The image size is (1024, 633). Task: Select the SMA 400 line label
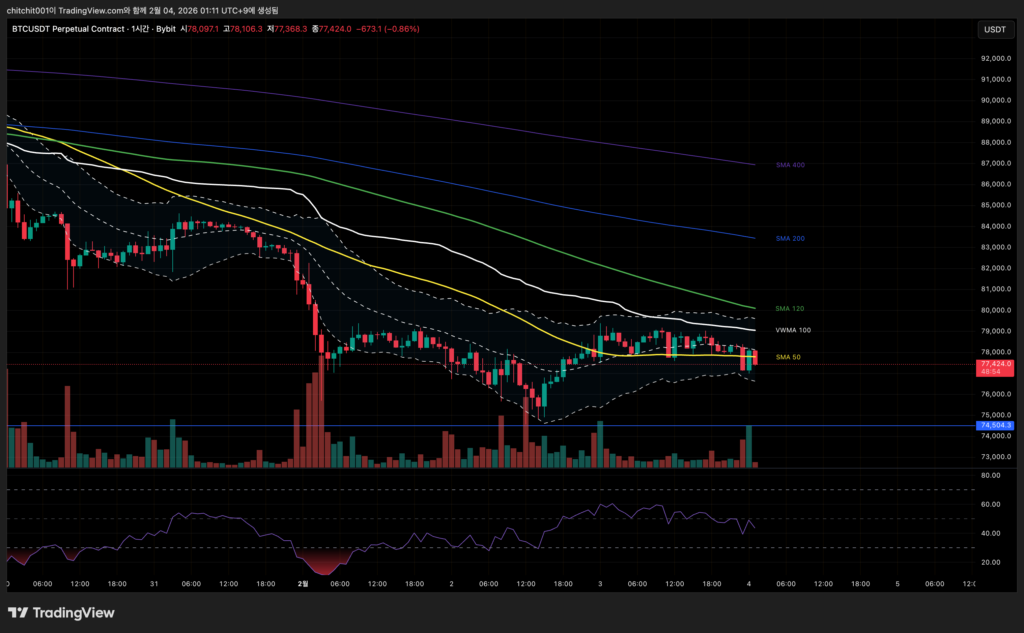[791, 164]
